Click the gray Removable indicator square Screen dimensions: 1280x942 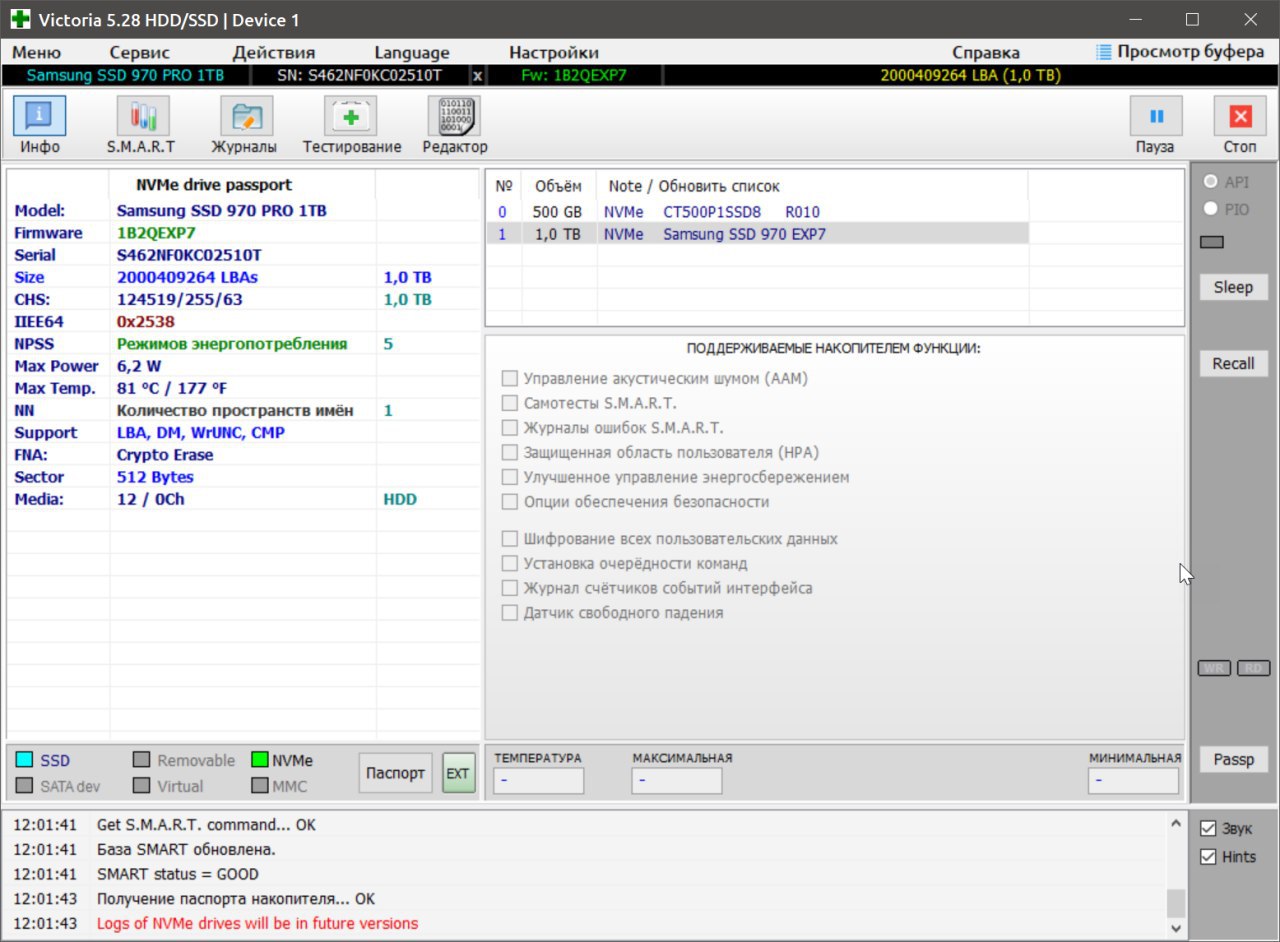pos(142,760)
